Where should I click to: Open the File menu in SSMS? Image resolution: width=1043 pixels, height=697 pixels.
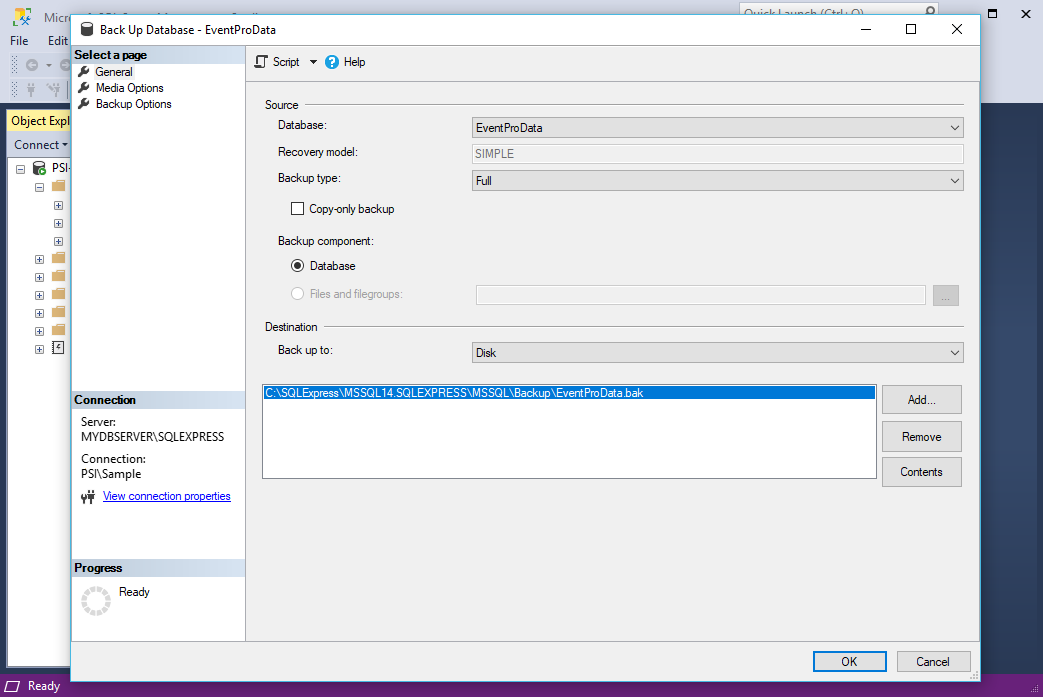pos(19,41)
